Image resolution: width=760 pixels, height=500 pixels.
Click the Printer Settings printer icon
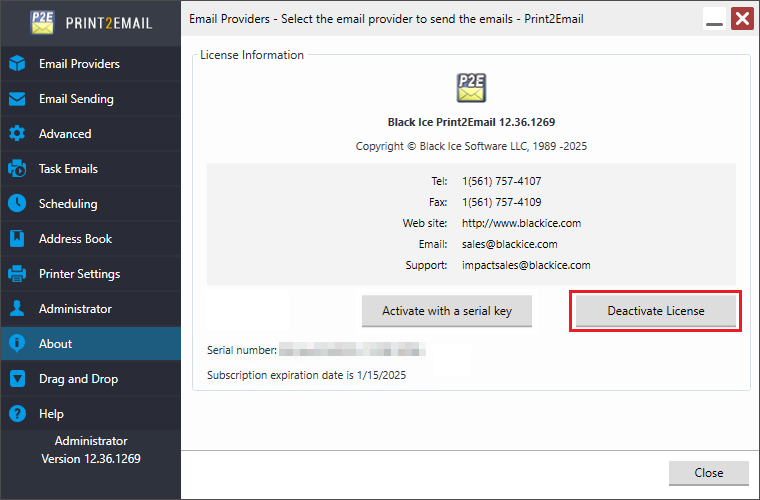click(17, 274)
